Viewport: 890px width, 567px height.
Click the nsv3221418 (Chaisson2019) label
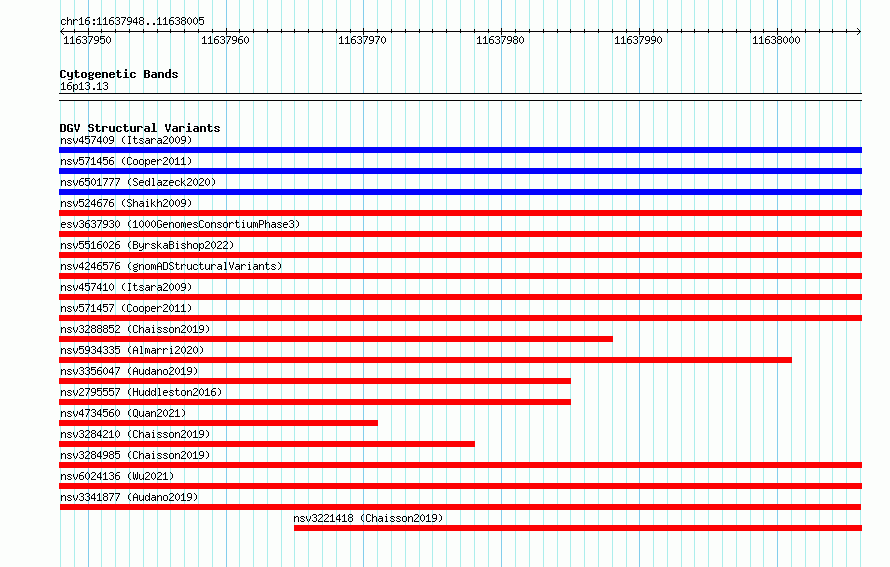pyautogui.click(x=368, y=518)
